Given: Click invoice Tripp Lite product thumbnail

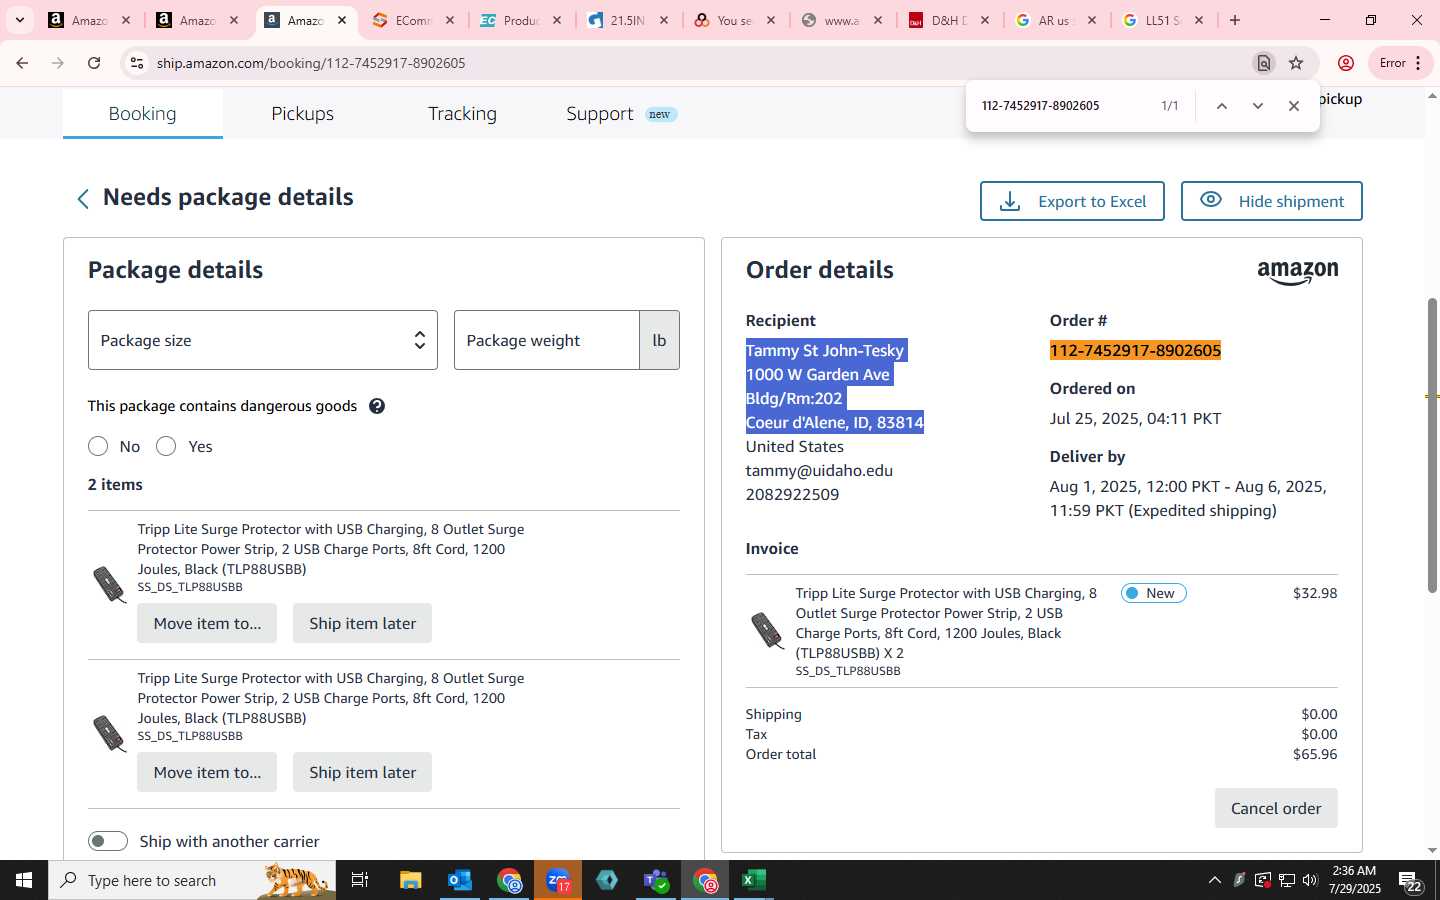Looking at the screenshot, I should [x=767, y=631].
